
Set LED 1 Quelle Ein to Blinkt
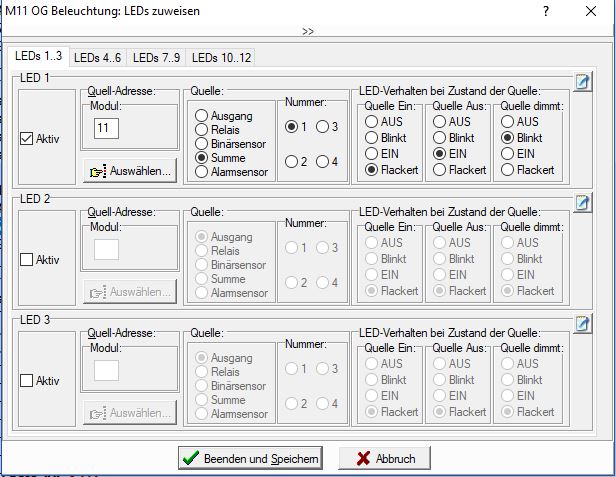click(373, 138)
